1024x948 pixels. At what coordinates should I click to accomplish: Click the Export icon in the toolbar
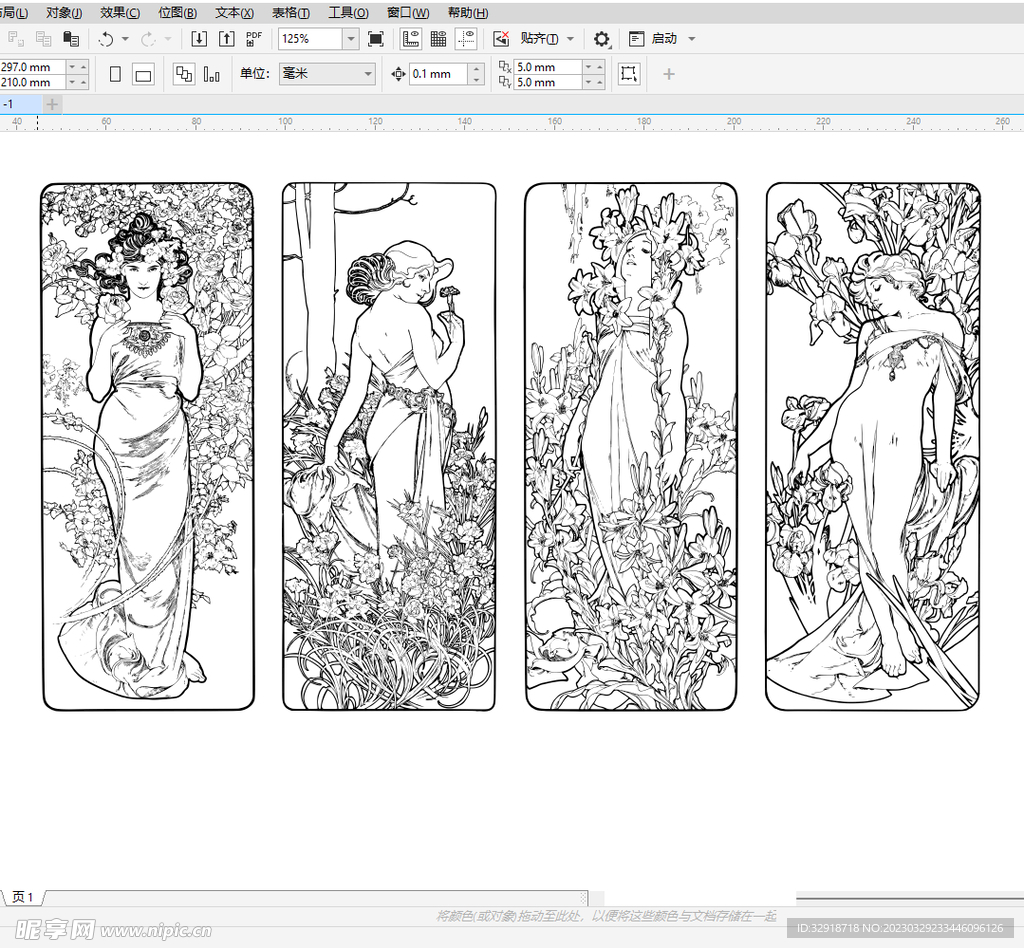pyautogui.click(x=226, y=39)
